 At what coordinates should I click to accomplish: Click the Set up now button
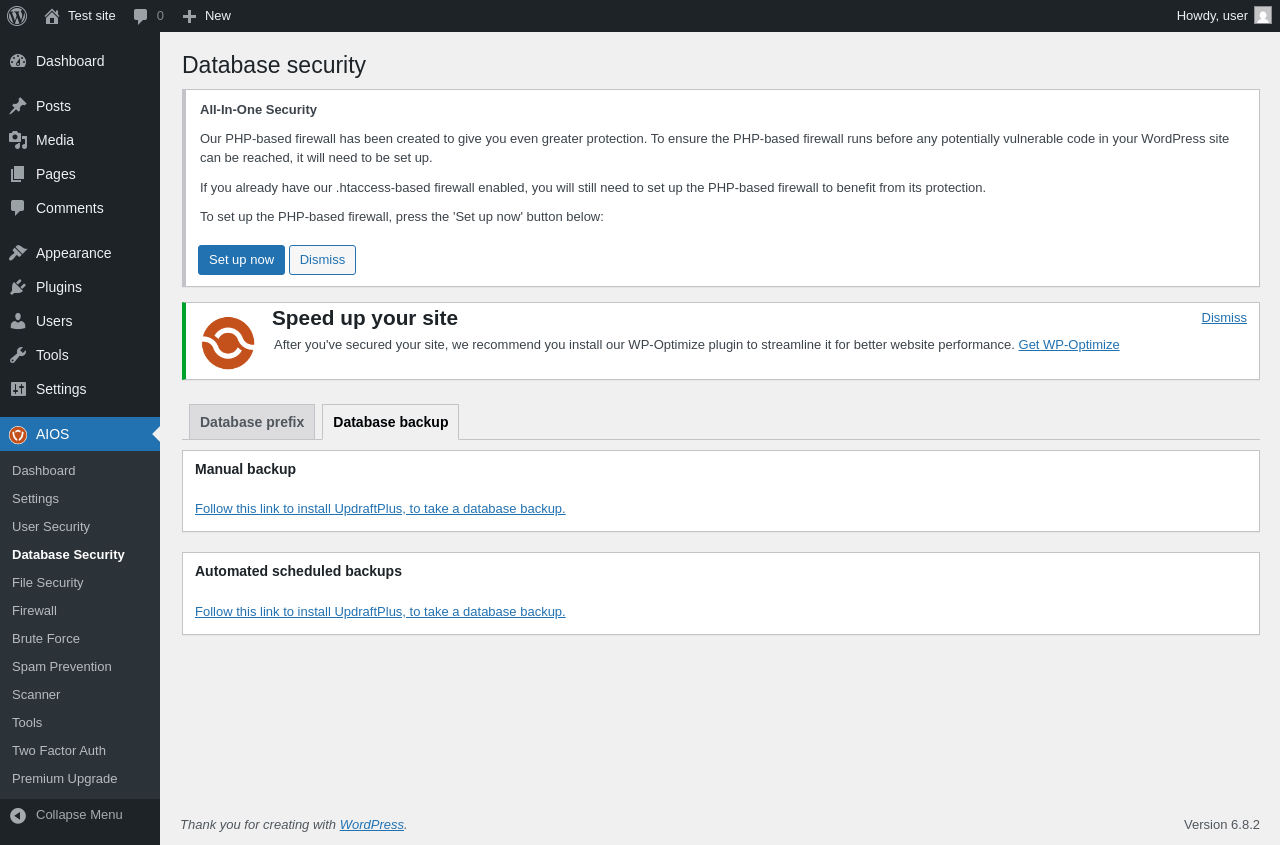pyautogui.click(x=241, y=260)
